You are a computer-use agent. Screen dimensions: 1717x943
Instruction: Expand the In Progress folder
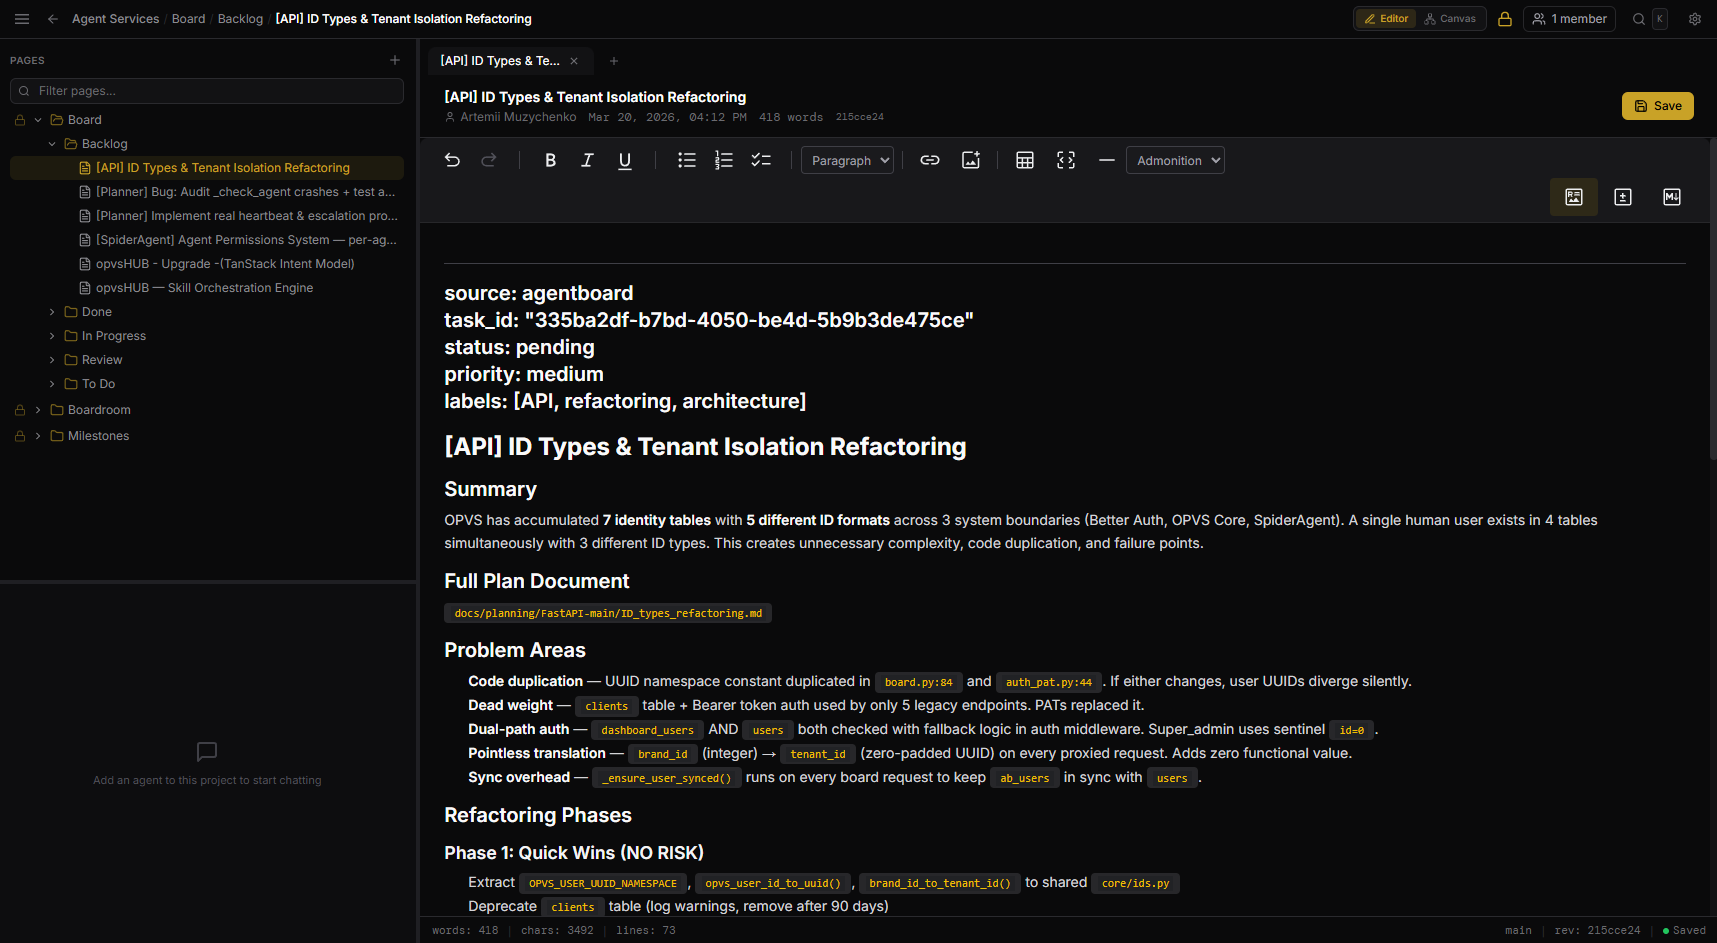(52, 336)
